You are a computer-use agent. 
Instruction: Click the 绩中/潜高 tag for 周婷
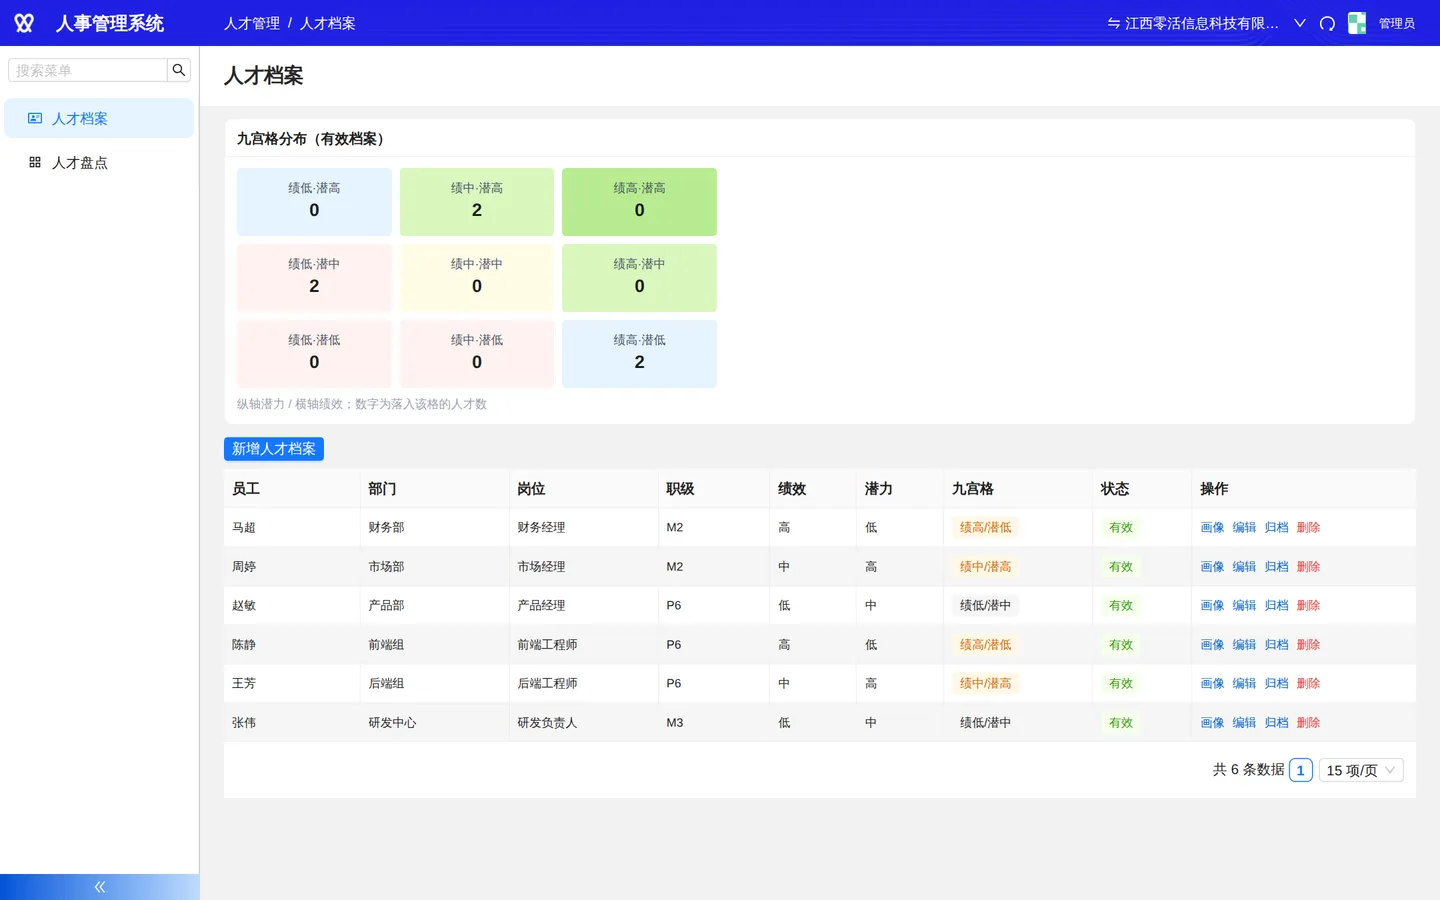[985, 567]
